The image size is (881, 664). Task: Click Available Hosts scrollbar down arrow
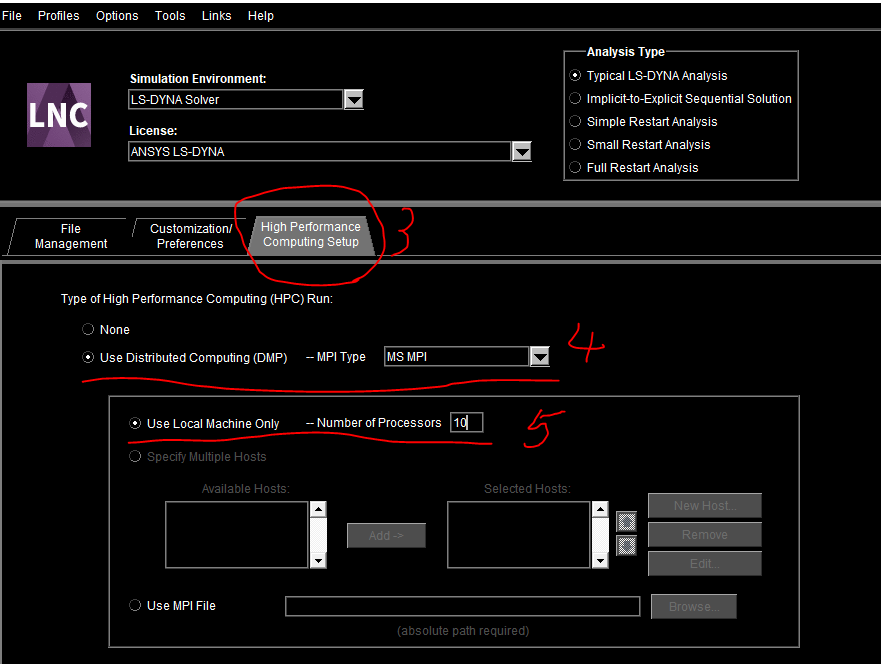point(319,560)
